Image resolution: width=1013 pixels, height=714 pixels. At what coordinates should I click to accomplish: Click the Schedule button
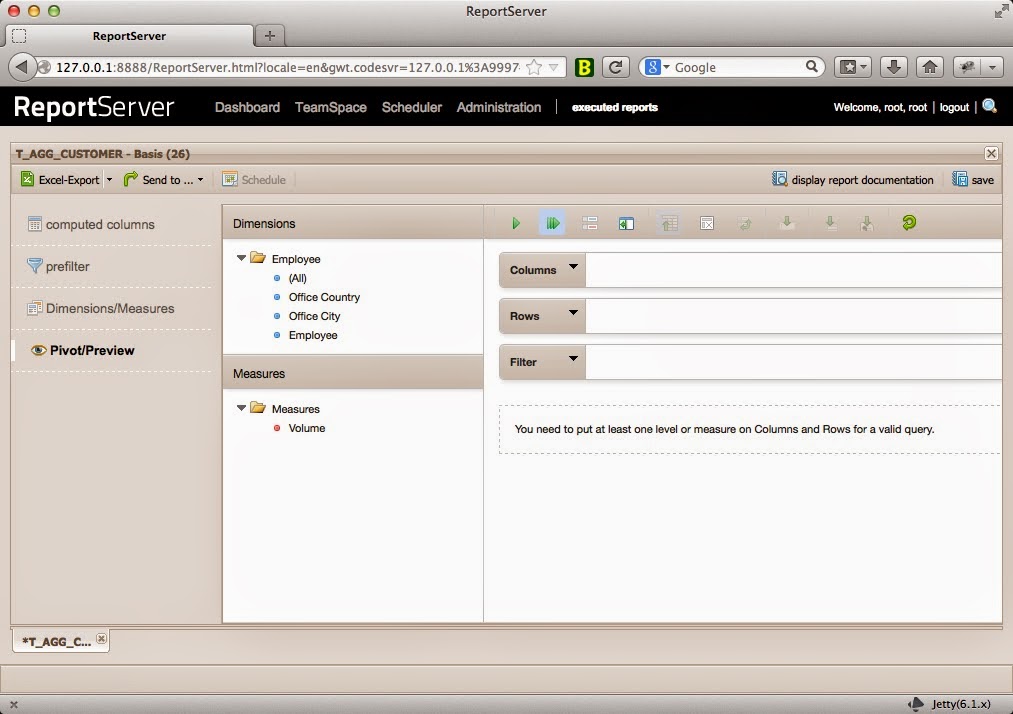click(x=254, y=180)
